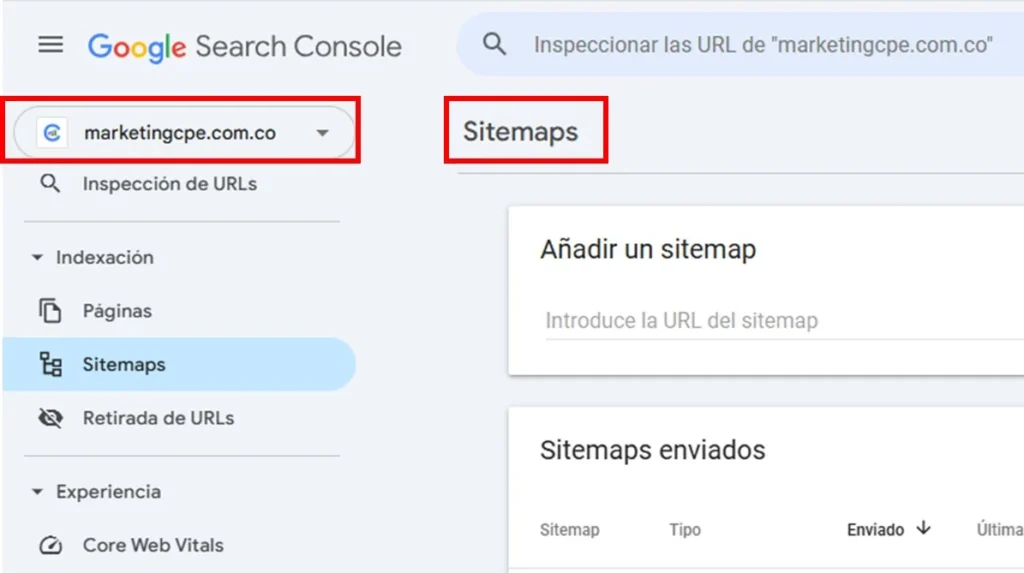The height and width of the screenshot is (573, 1024).
Task: Click the Sitemaps page heading
Action: [x=520, y=131]
